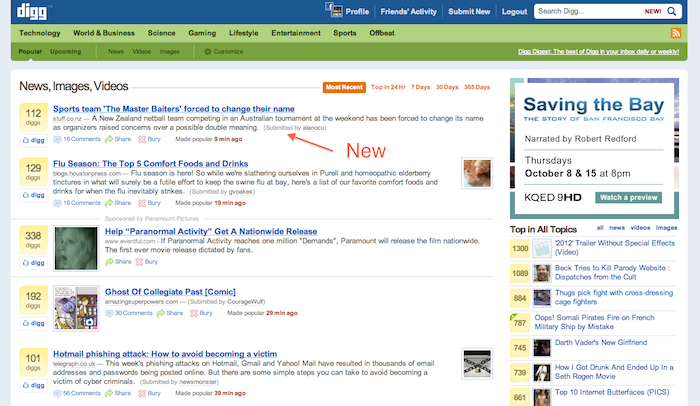Share the Hotmail phishing story
Viewport: 700px width, 406px height.
point(118,393)
